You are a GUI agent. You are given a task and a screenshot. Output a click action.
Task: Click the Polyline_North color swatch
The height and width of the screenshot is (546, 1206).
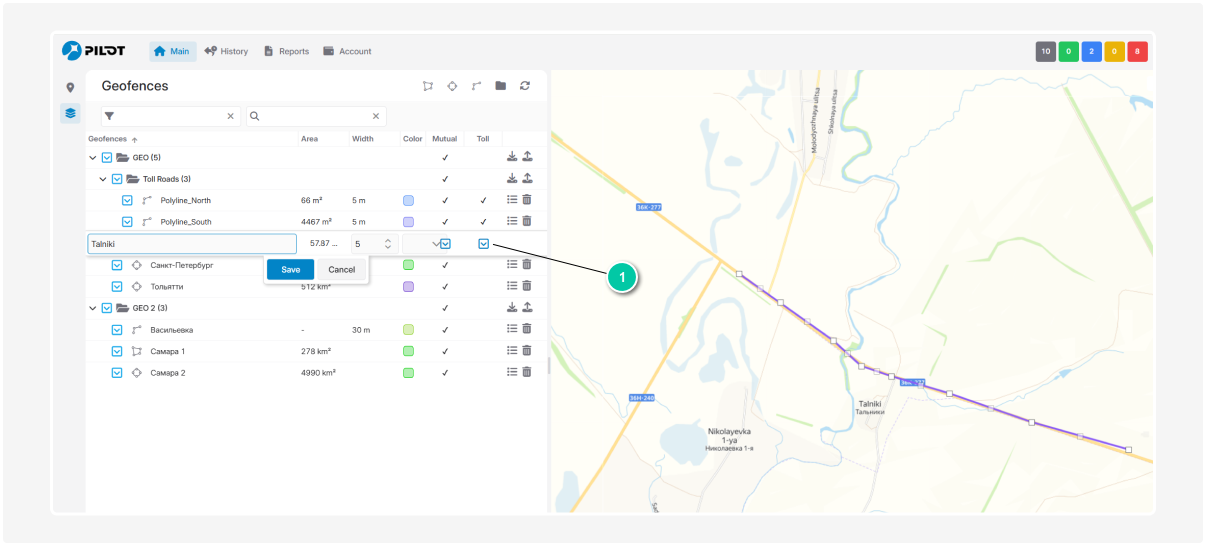[408, 200]
